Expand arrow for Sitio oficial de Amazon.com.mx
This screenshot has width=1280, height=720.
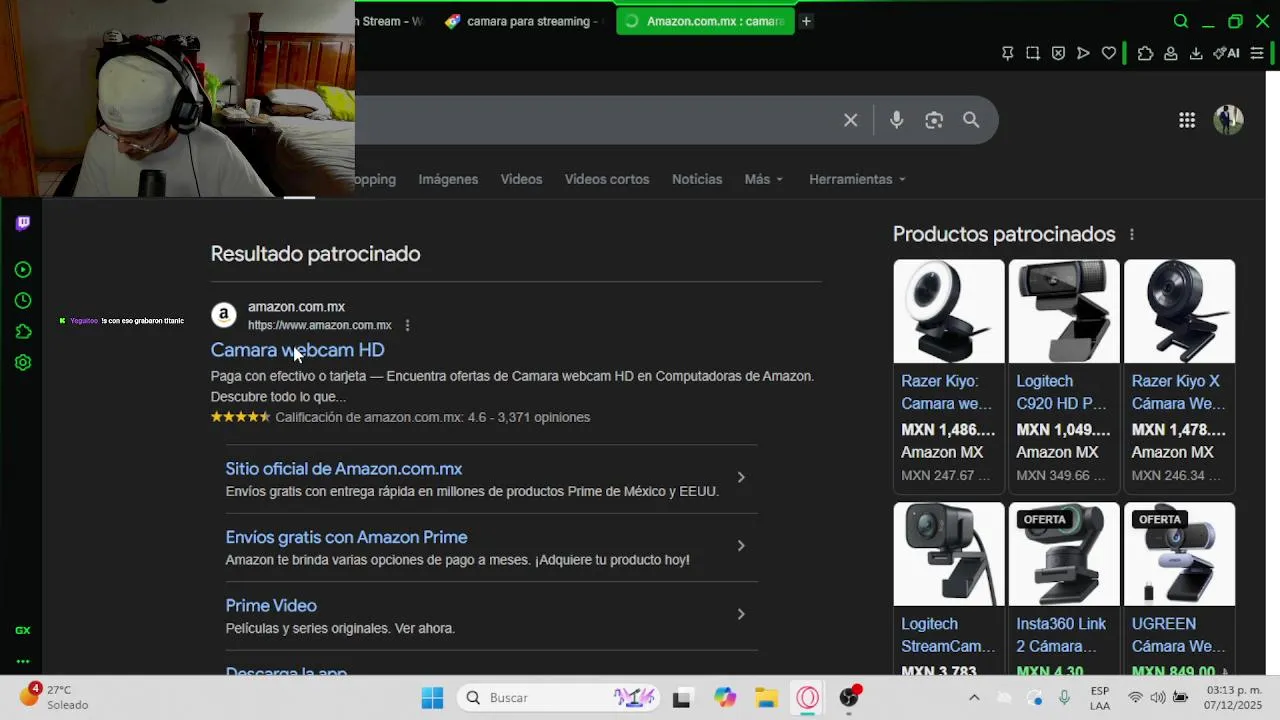pos(741,477)
